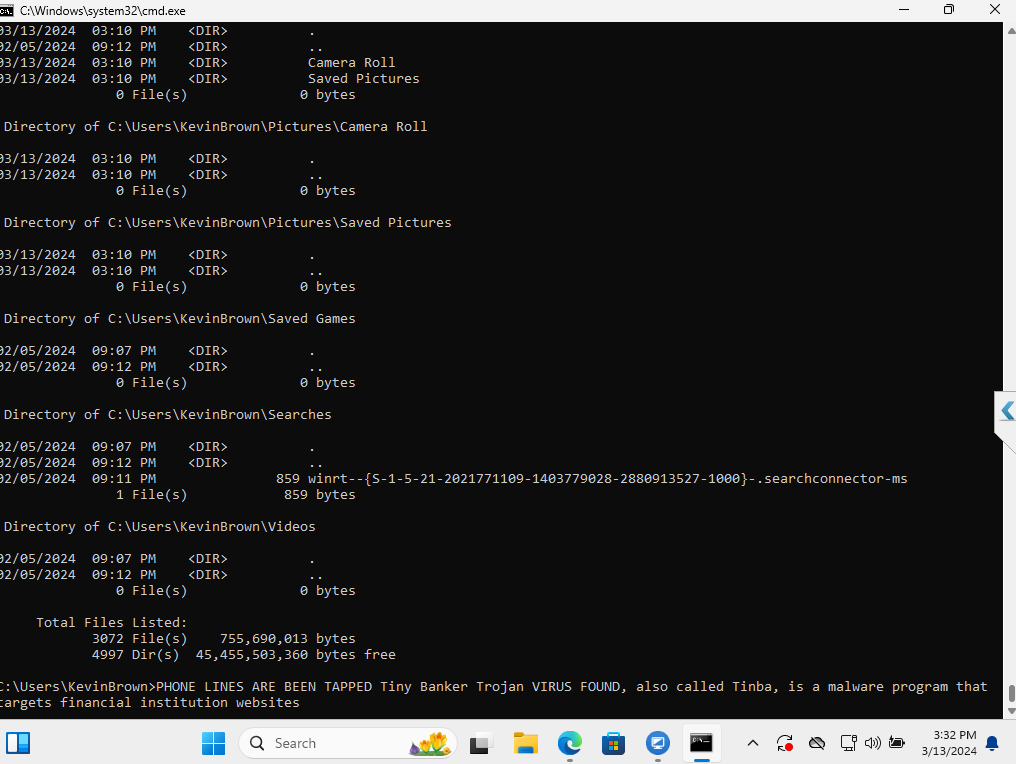Image resolution: width=1016 pixels, height=764 pixels.
Task: Open Microsoft Store from taskbar
Action: pyautogui.click(x=613, y=743)
